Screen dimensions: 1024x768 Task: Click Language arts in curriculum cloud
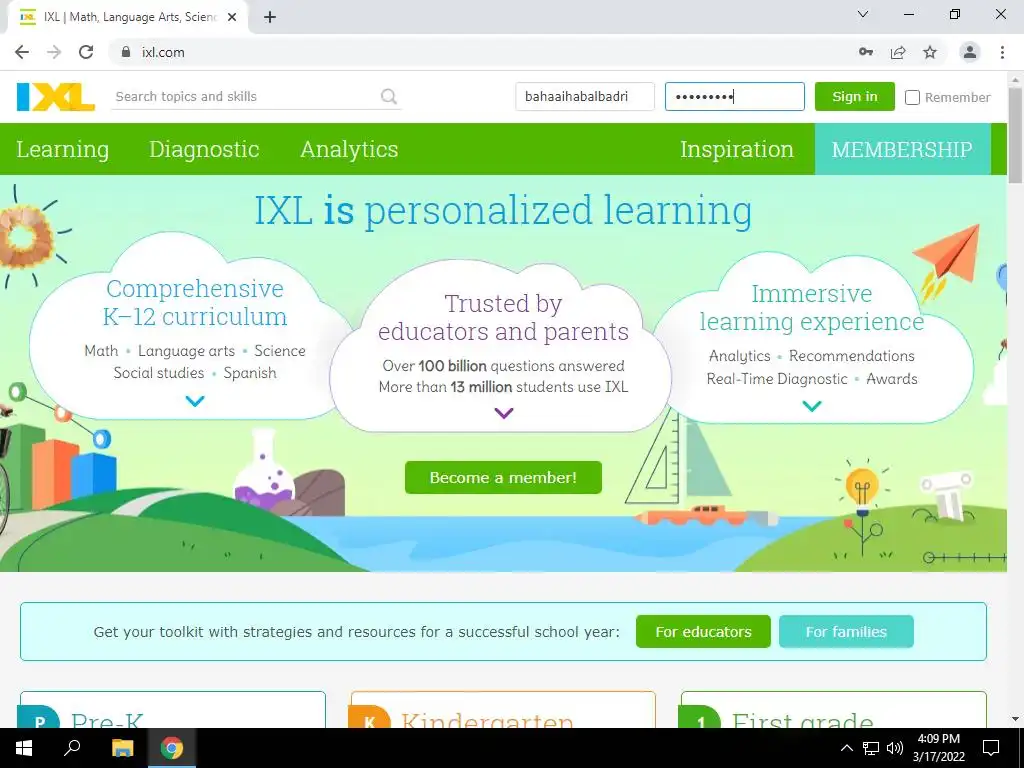pos(186,351)
